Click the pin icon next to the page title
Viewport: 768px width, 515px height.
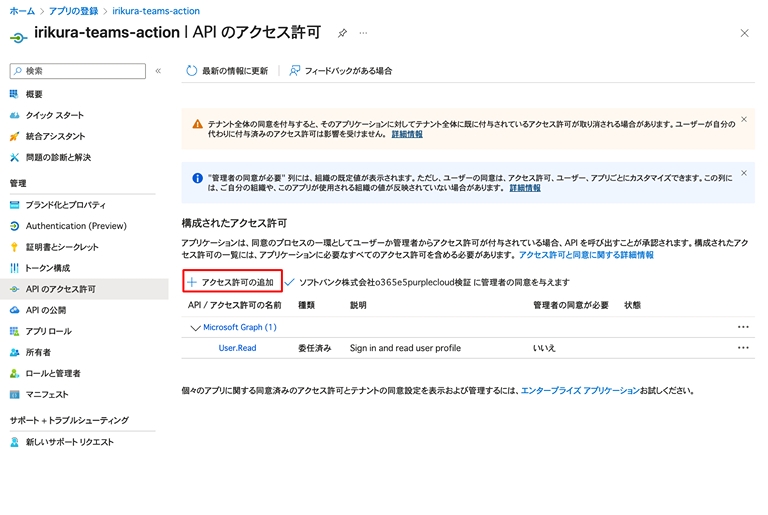(342, 33)
